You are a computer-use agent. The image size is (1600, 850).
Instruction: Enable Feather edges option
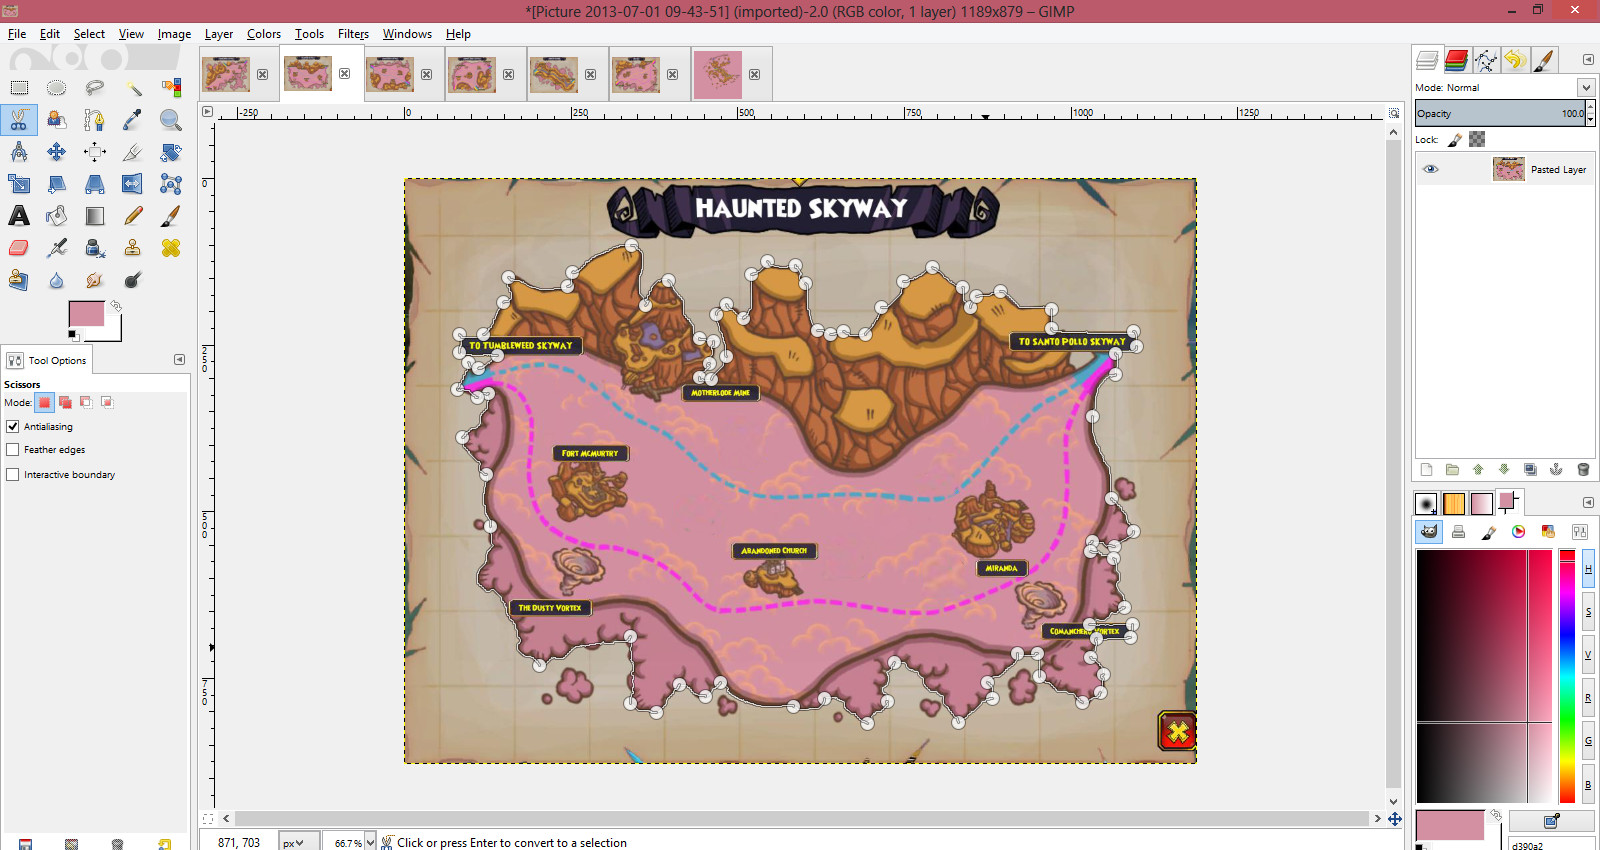(x=13, y=450)
